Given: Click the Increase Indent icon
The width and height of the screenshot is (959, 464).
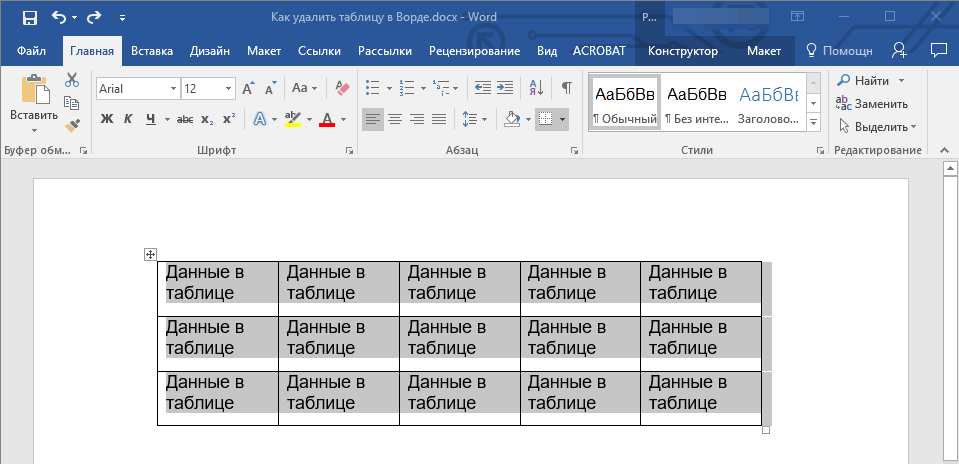Looking at the screenshot, I should click(x=505, y=89).
